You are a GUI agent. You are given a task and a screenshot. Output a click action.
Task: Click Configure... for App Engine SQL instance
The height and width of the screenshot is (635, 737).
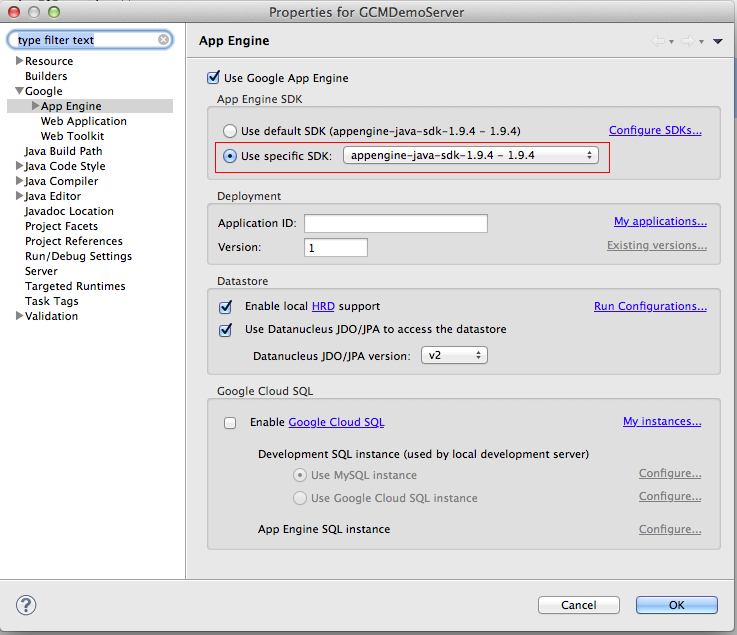[x=670, y=529]
